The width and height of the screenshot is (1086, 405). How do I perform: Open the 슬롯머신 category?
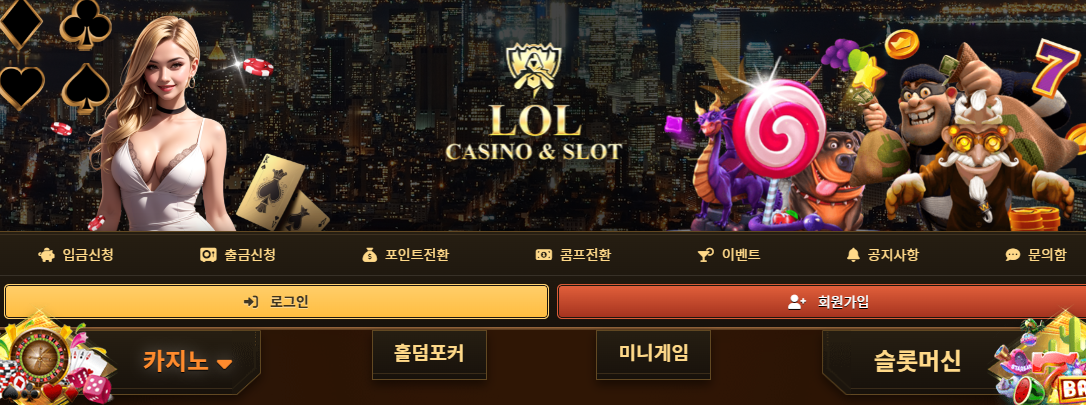click(x=918, y=361)
